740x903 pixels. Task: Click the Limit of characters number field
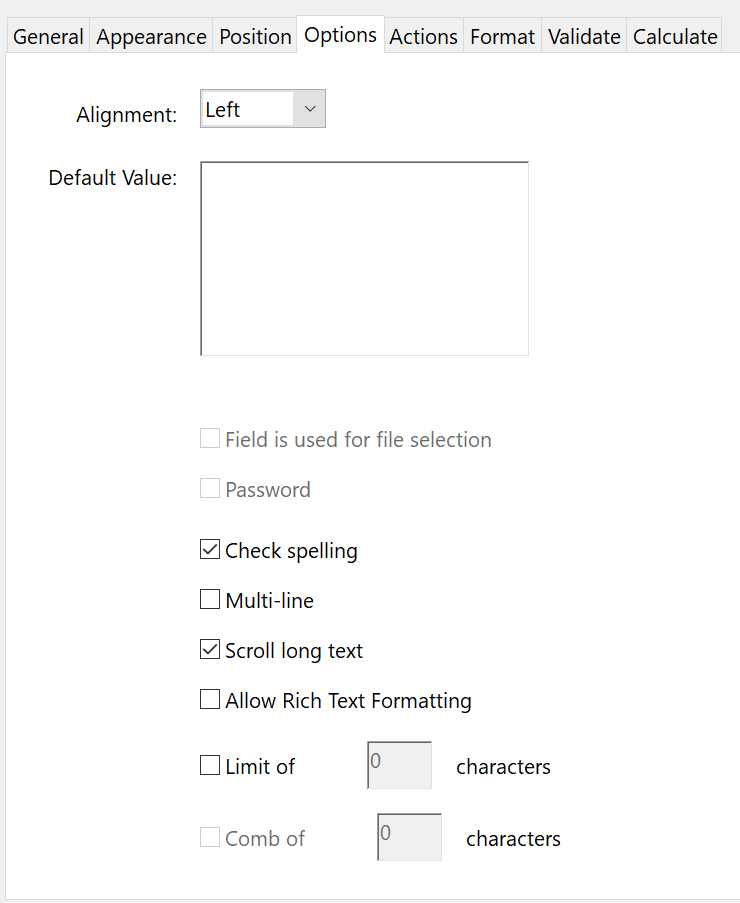click(x=399, y=764)
